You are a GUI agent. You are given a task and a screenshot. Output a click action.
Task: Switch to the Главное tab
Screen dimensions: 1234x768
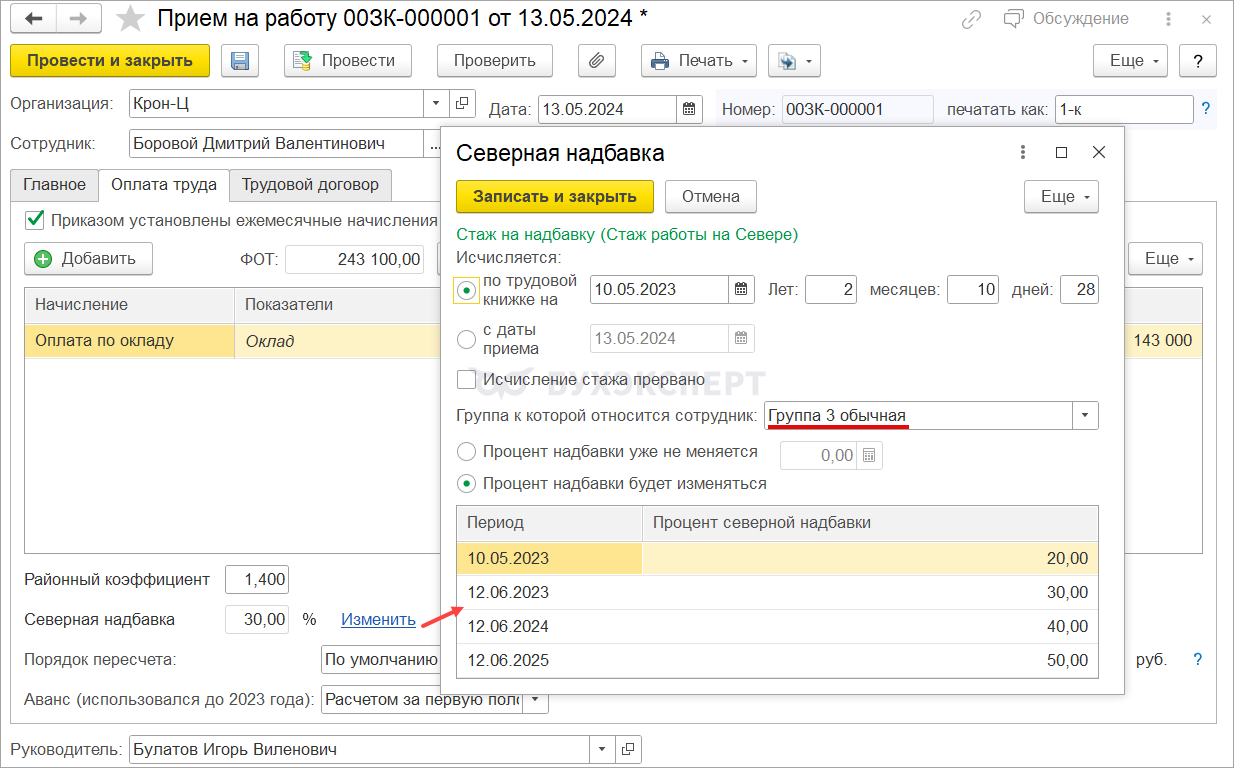tap(55, 185)
